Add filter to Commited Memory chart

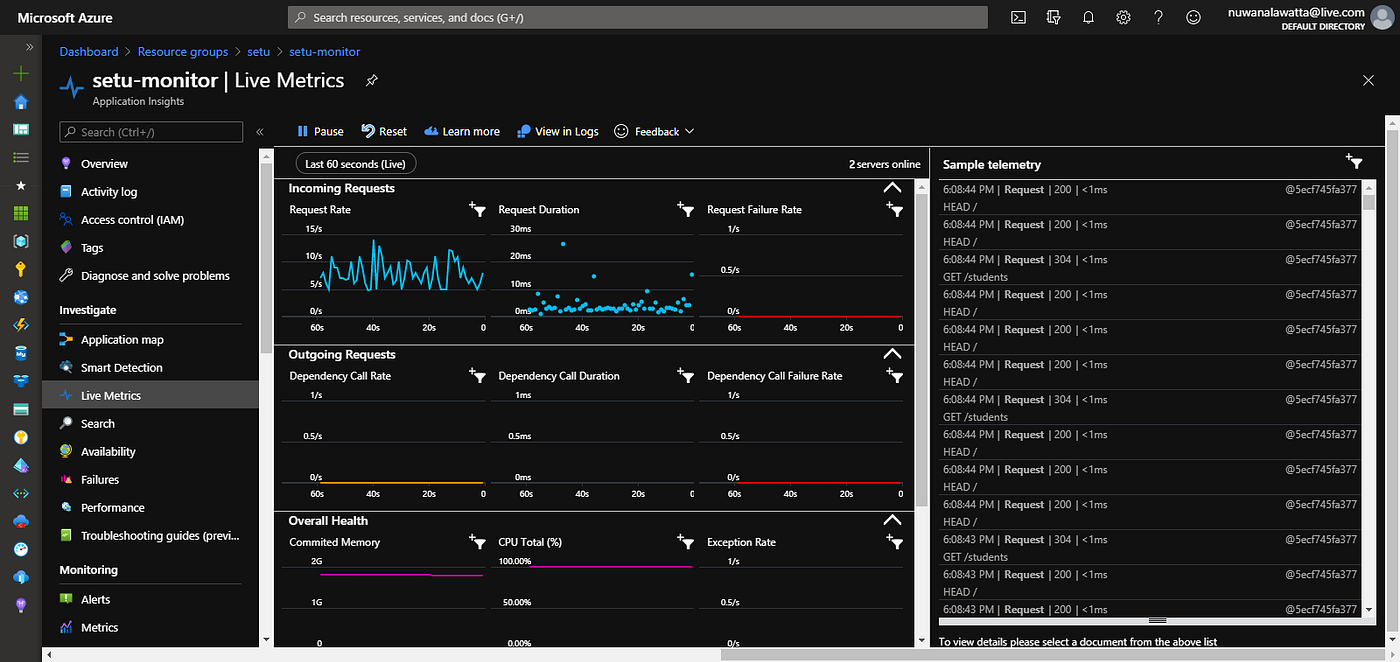[x=477, y=541]
